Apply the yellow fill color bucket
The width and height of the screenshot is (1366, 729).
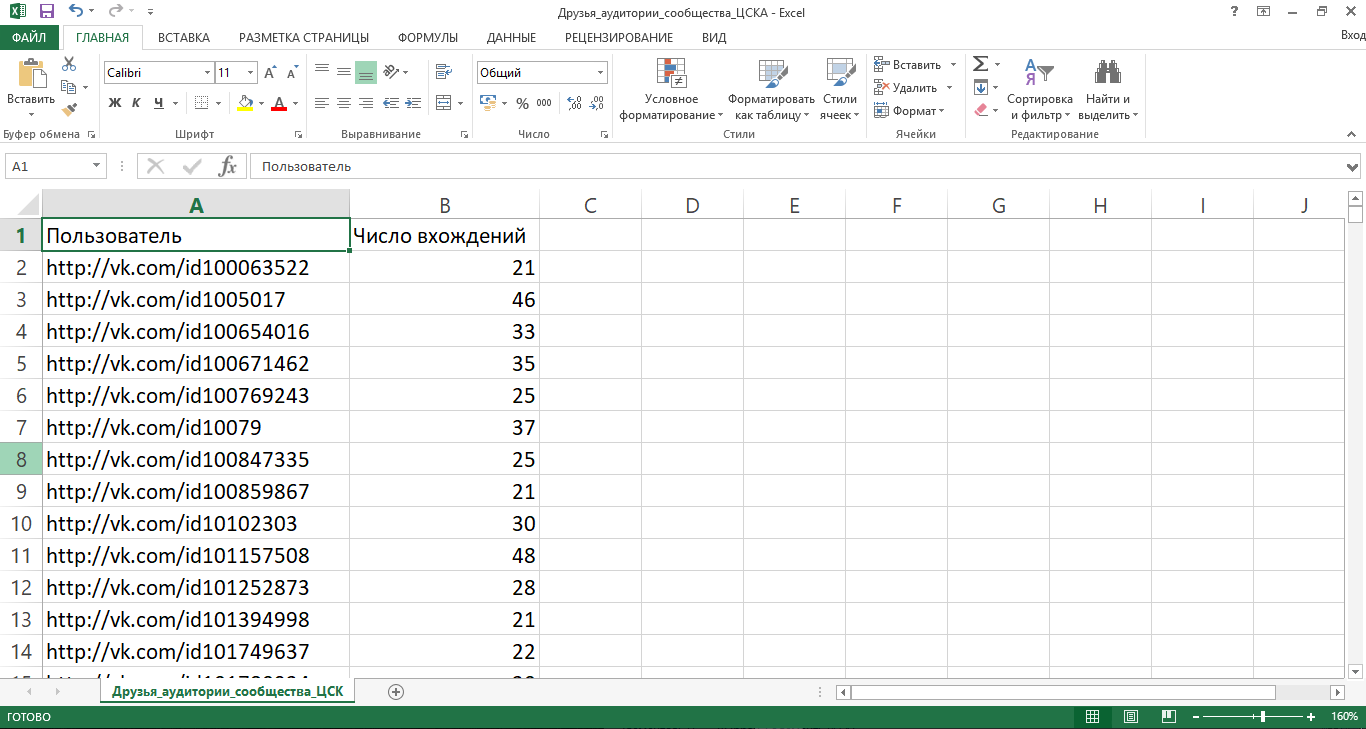[246, 103]
